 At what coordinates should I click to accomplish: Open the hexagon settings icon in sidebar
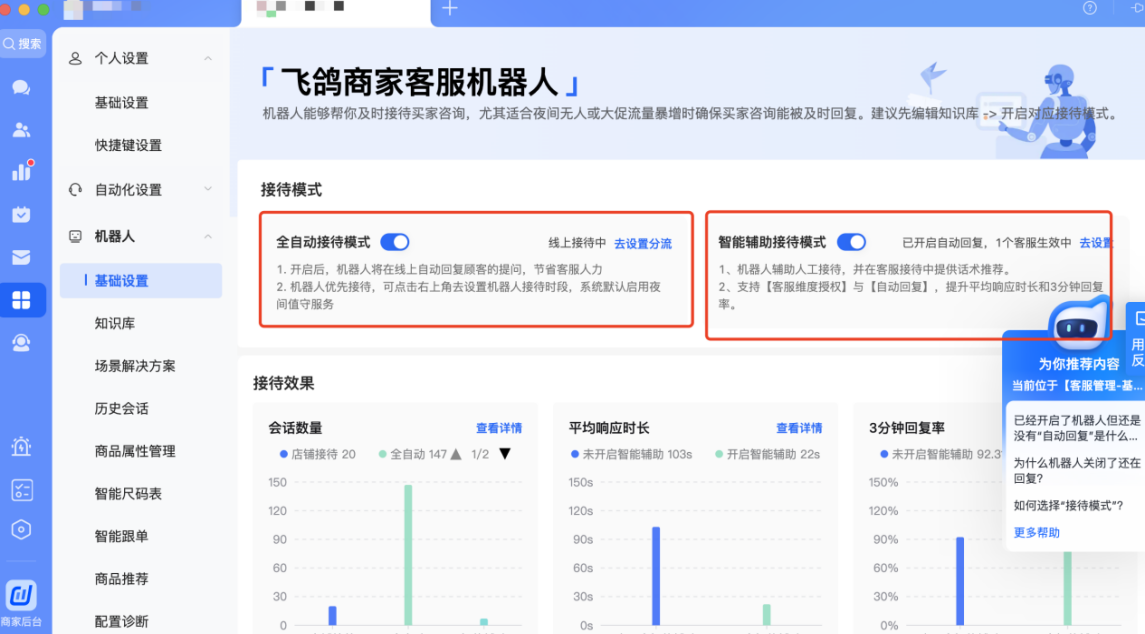(21, 529)
